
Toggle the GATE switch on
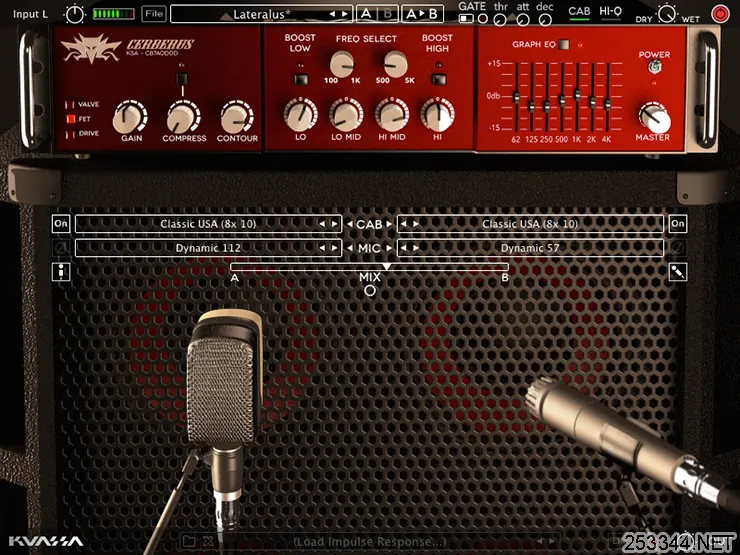(466, 19)
